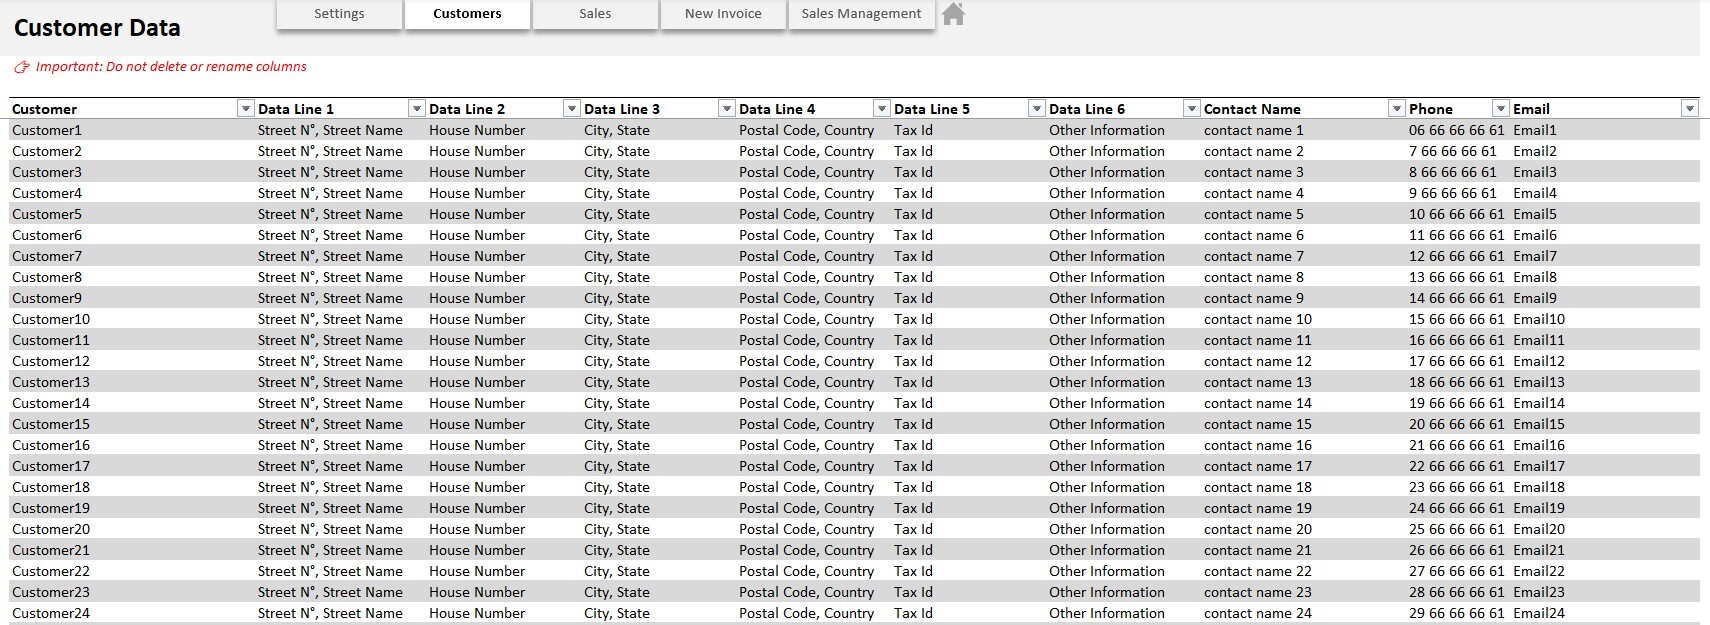Open the Sales Management tab
1710x625 pixels.
(x=861, y=14)
